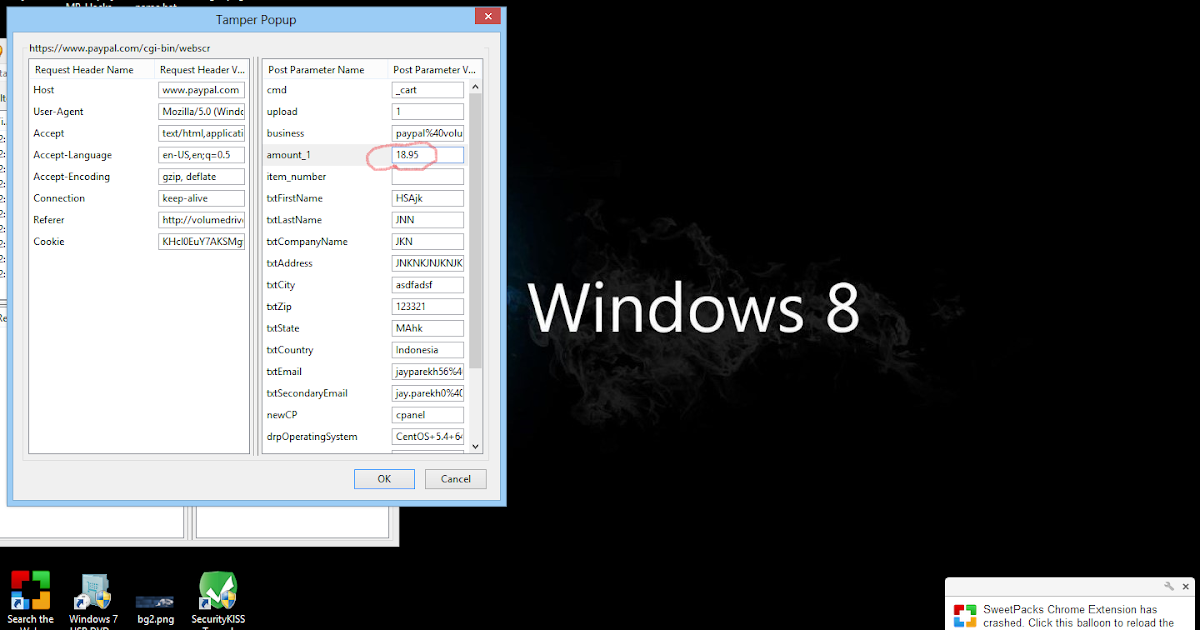Select the drpOperatingSystem parameter name
1200x630 pixels.
point(311,437)
